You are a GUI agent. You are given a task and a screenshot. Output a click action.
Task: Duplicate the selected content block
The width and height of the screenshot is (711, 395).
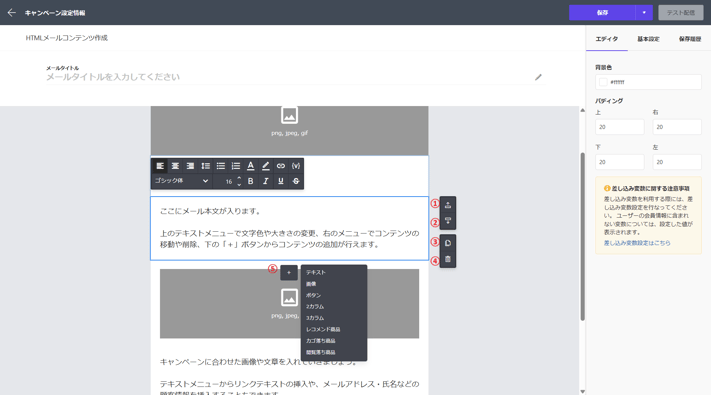pos(448,243)
